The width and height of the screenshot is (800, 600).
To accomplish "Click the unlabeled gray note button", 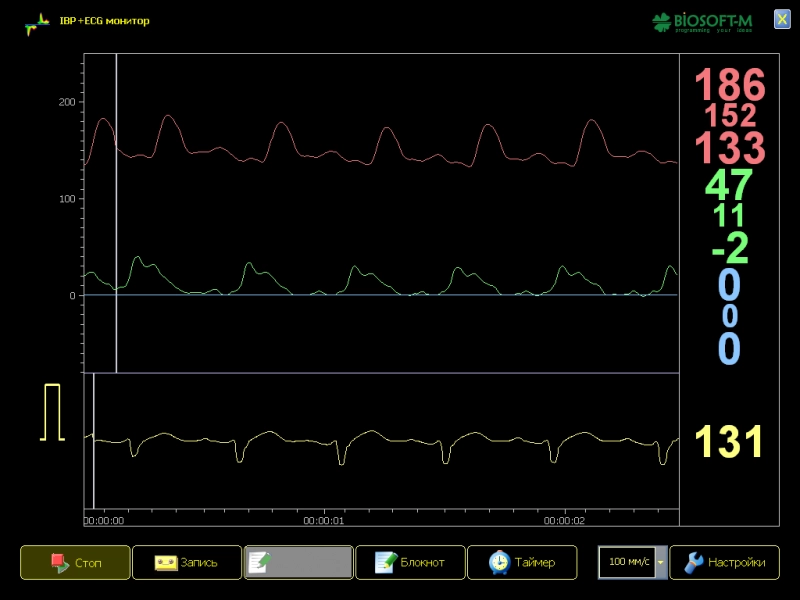I will [x=299, y=562].
